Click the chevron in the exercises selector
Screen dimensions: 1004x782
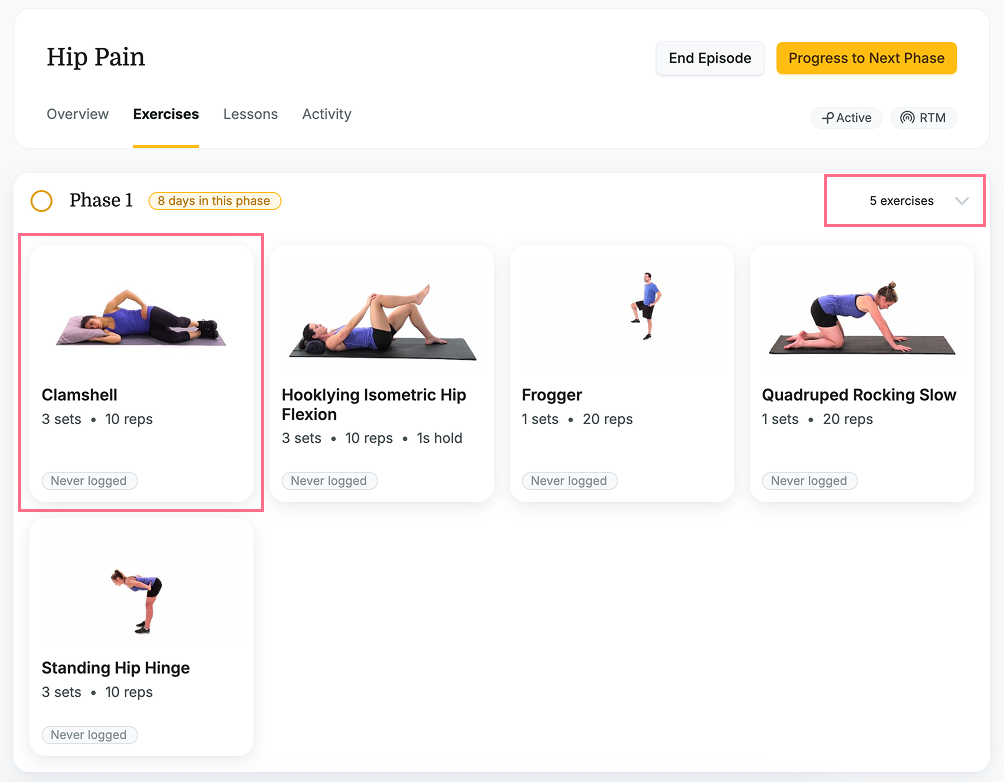962,200
